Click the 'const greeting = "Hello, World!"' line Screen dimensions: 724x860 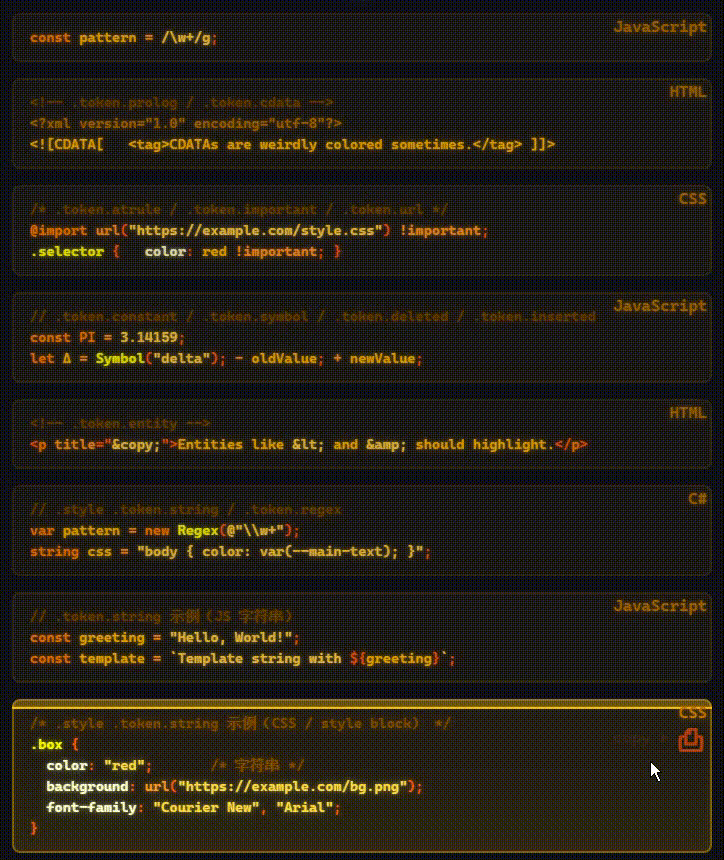[x=165, y=638]
